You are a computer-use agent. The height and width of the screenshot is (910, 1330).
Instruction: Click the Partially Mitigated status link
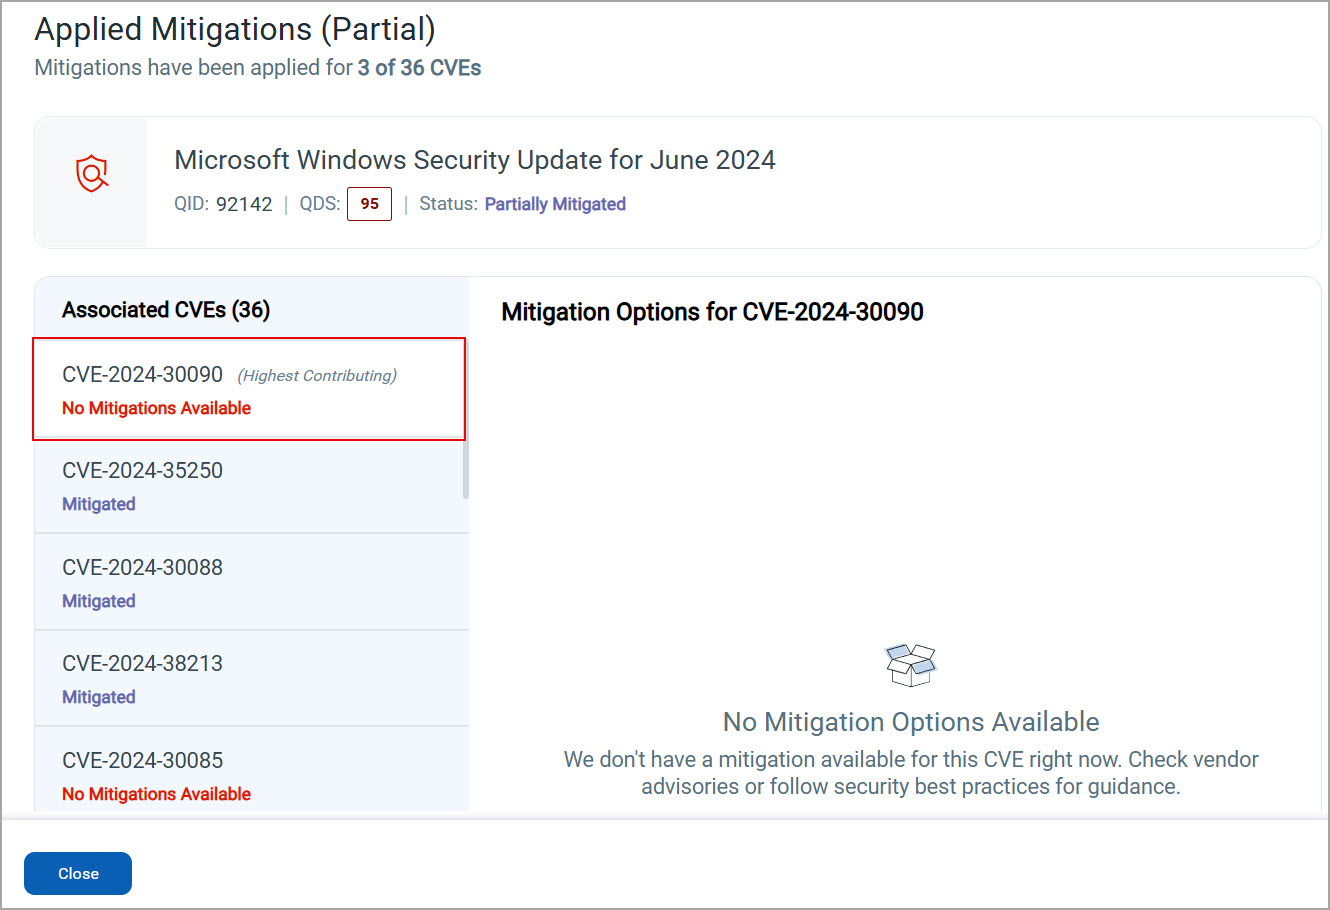tap(555, 204)
